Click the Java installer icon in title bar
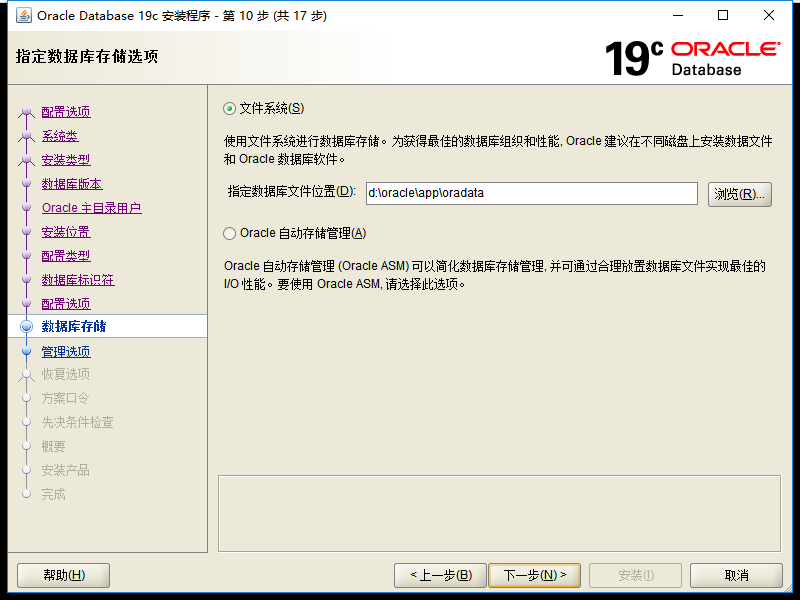Image resolution: width=800 pixels, height=600 pixels. tap(23, 16)
